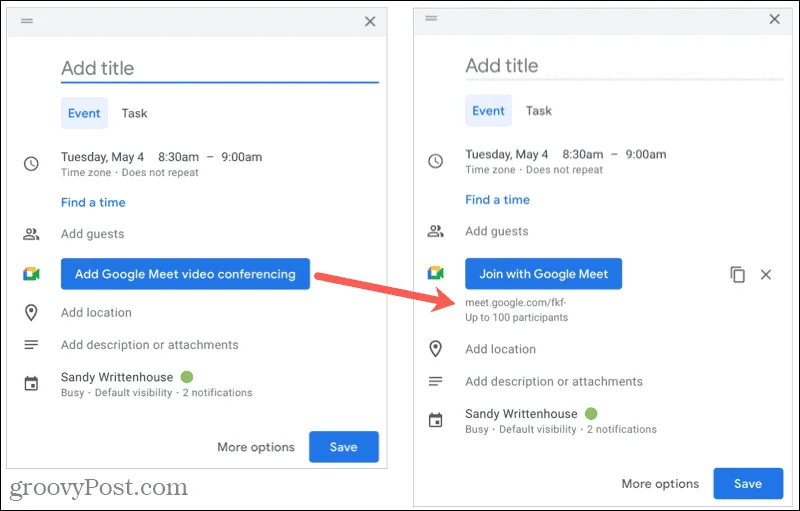The height and width of the screenshot is (511, 800).
Task: Open More options in the right dialog
Action: coord(660,484)
